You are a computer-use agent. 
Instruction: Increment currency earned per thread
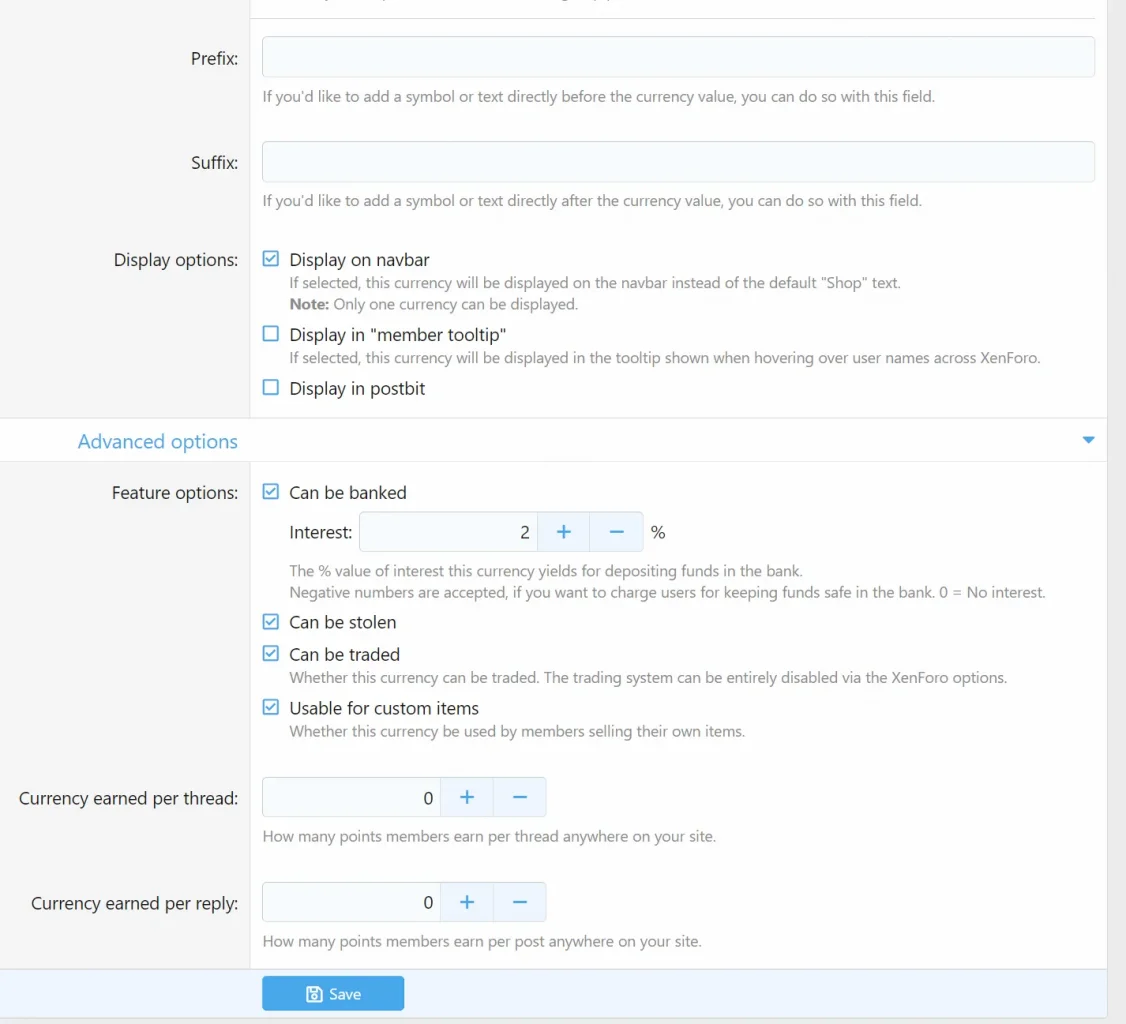tap(467, 797)
